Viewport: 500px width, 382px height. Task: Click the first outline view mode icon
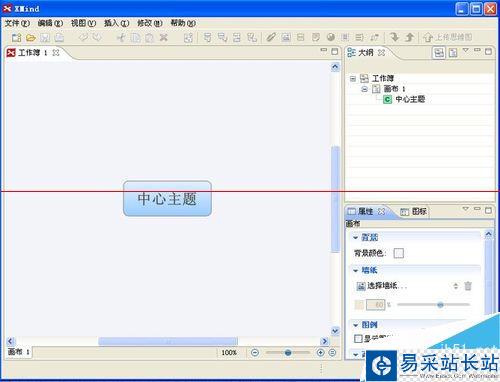[439, 53]
